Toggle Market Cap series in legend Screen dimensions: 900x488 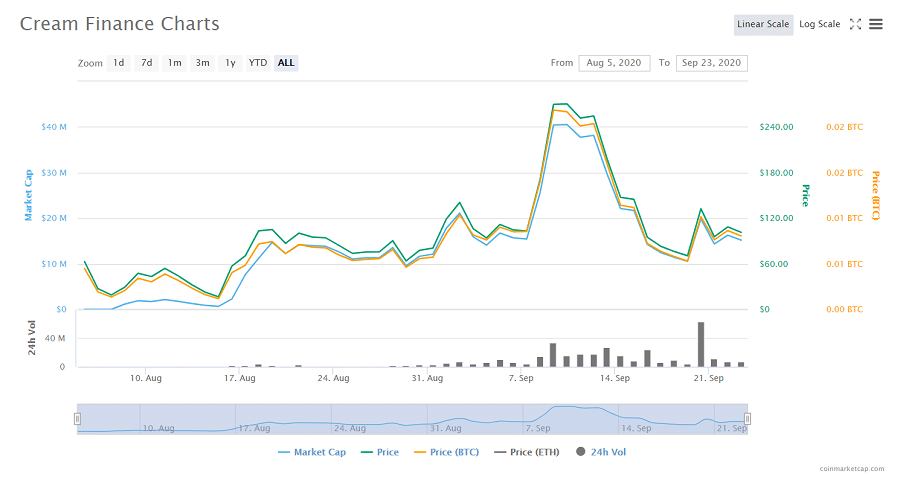click(312, 452)
